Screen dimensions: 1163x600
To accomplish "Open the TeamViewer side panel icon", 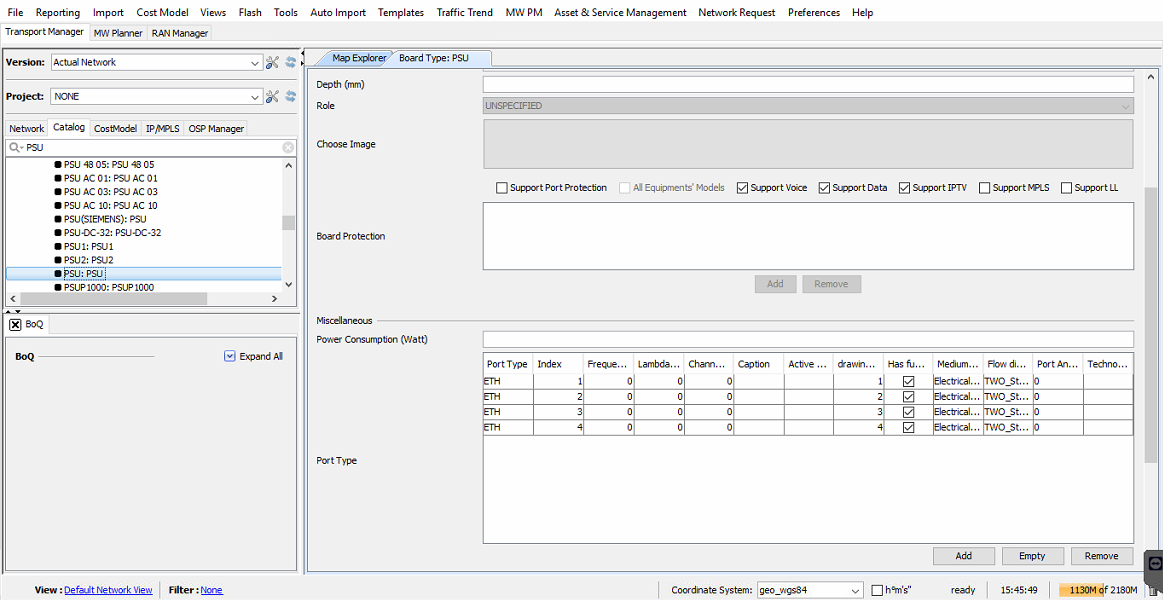I will pos(1155,563).
